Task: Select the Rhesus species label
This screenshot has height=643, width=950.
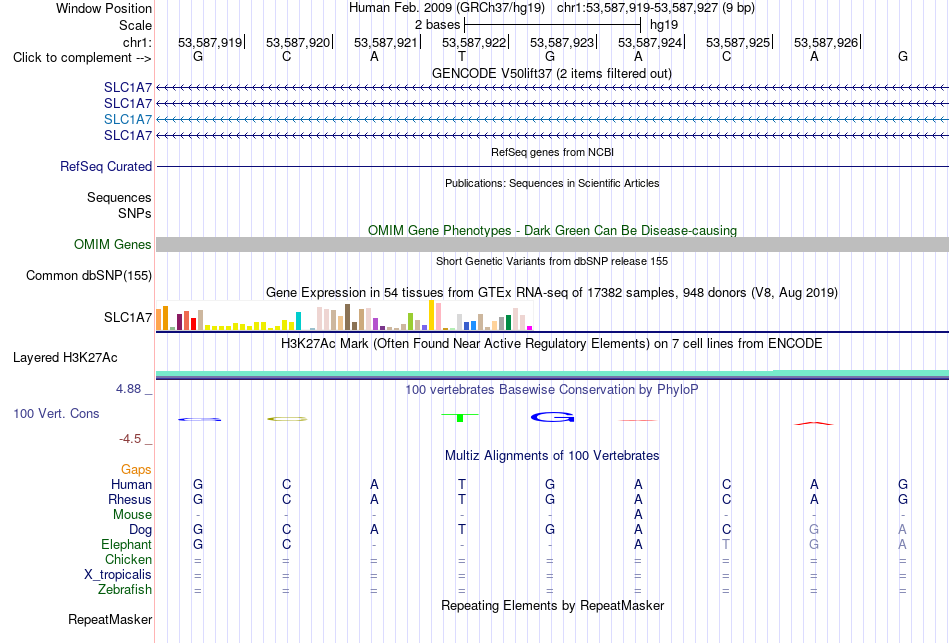Action: point(130,499)
